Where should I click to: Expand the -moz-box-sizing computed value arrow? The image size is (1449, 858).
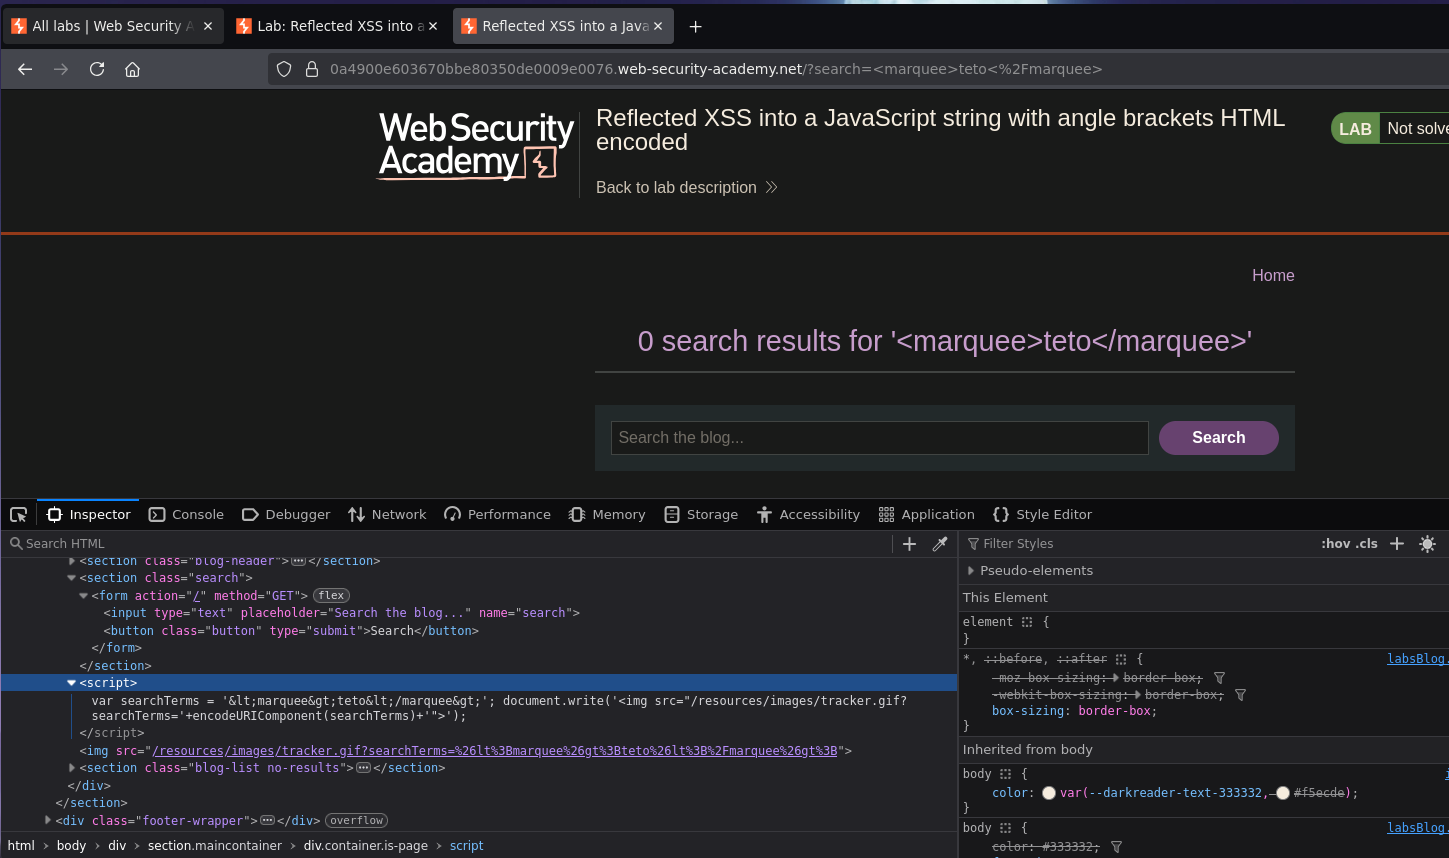1116,678
